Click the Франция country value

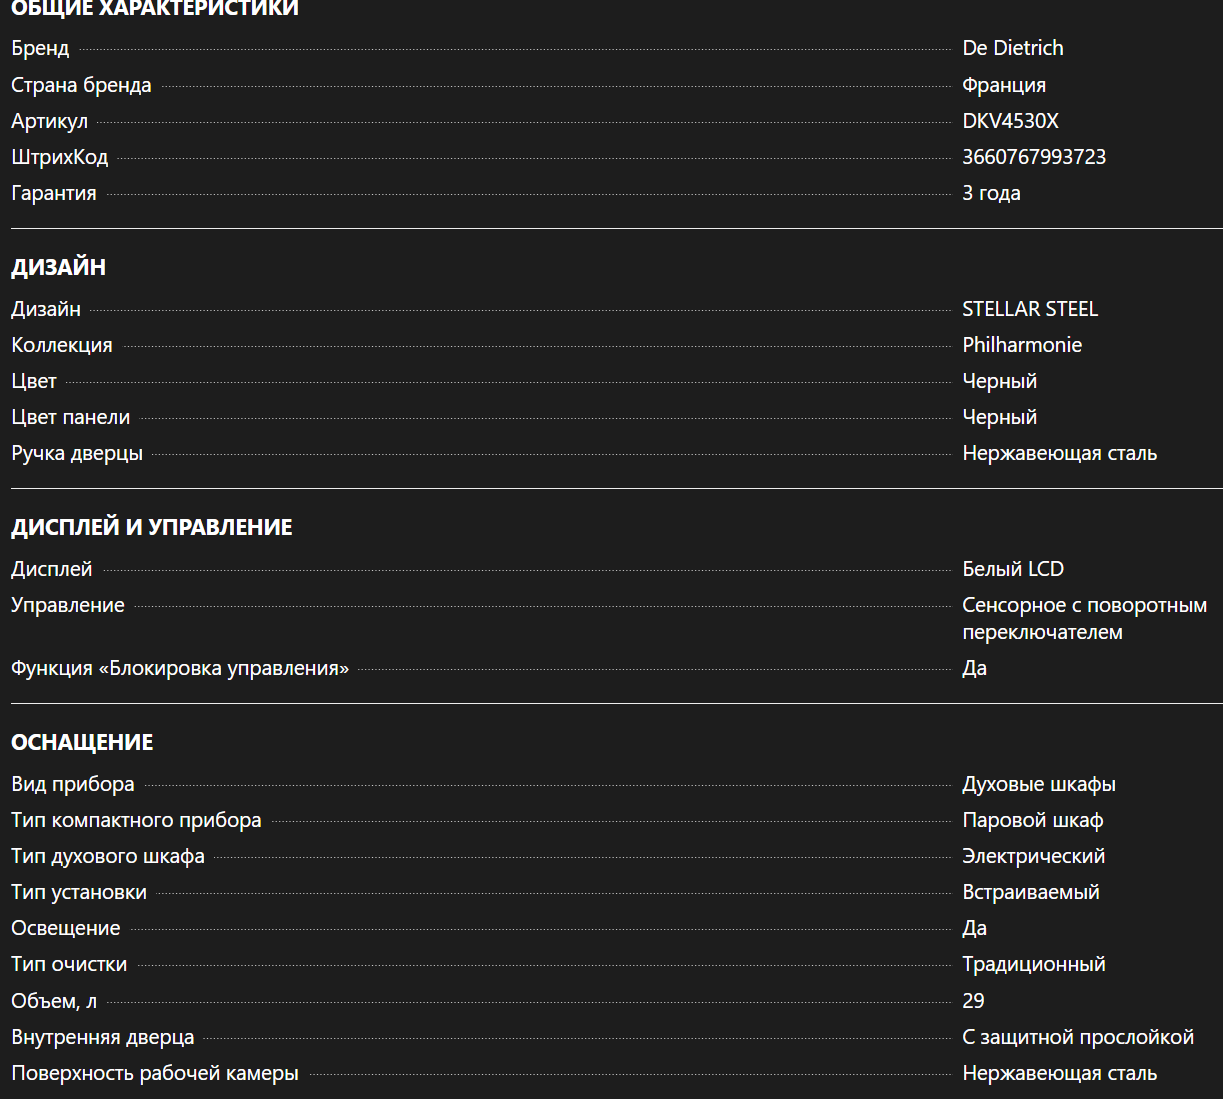(1003, 85)
